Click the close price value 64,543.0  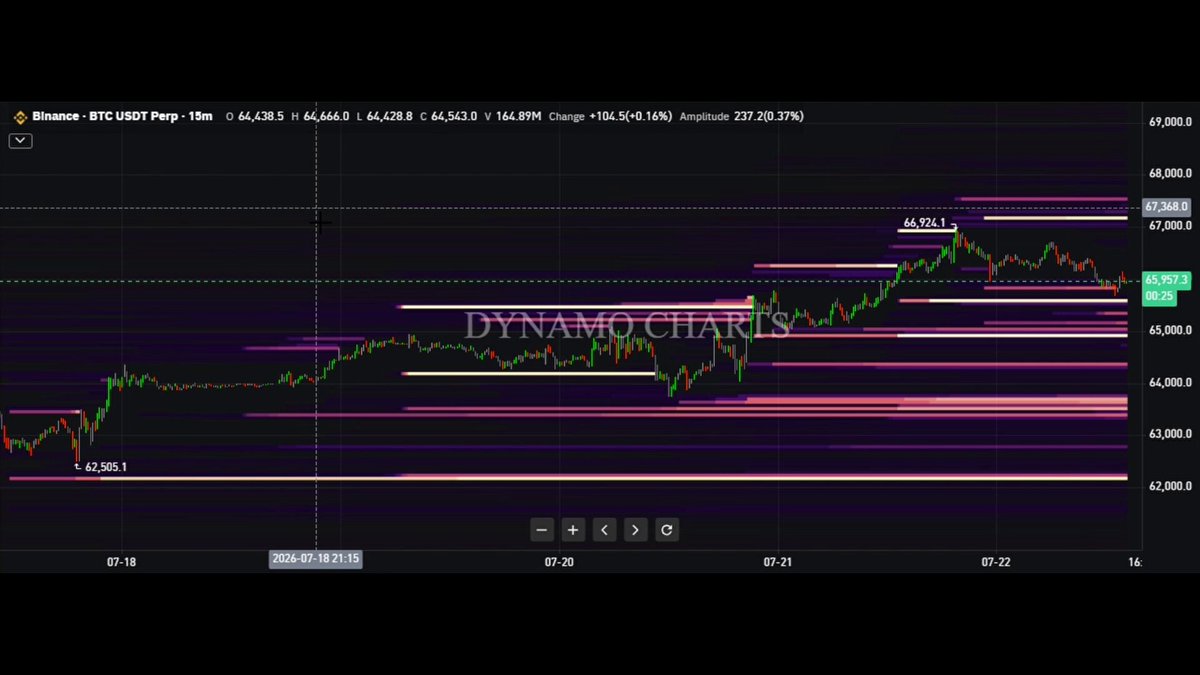click(454, 117)
